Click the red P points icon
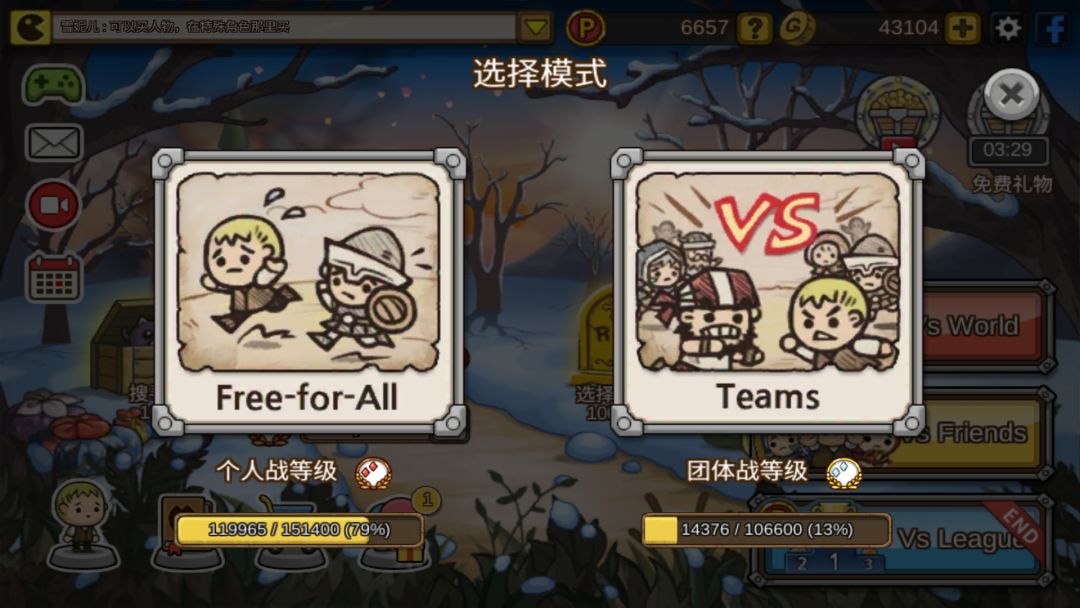Viewport: 1080px width, 608px height. (585, 28)
